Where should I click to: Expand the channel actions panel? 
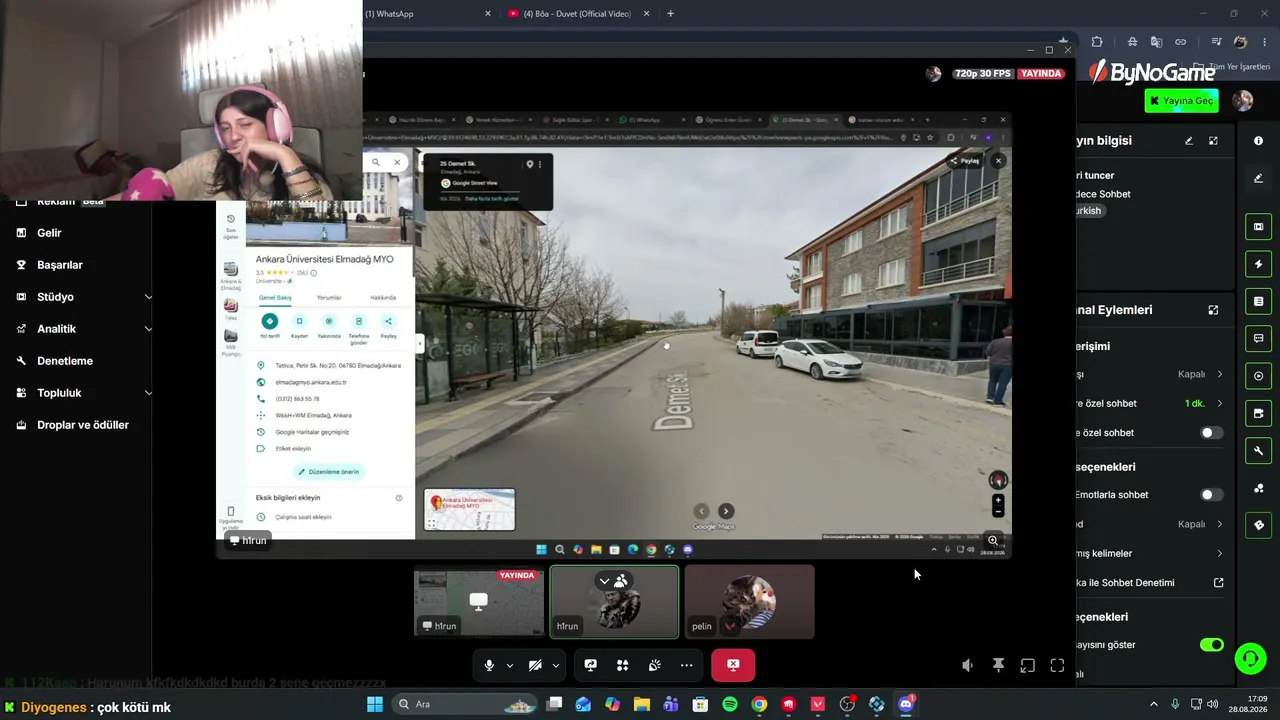pyautogui.click(x=1213, y=310)
